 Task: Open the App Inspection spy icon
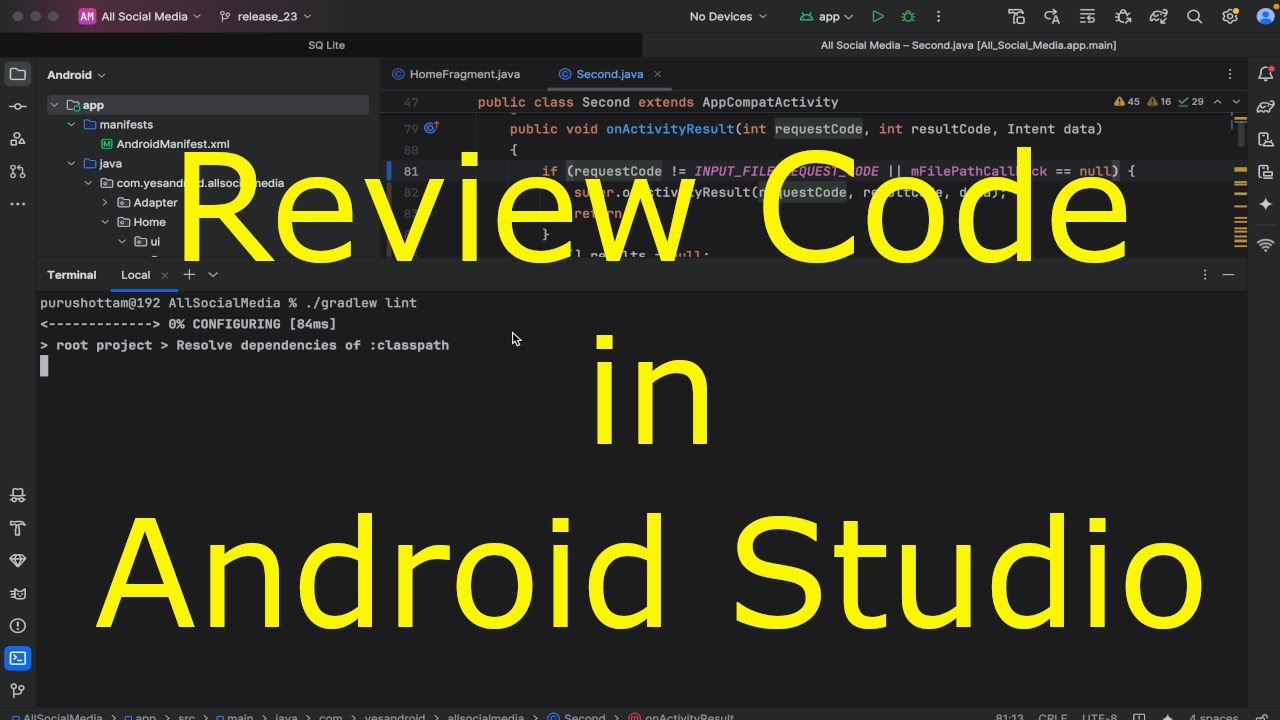click(x=17, y=495)
